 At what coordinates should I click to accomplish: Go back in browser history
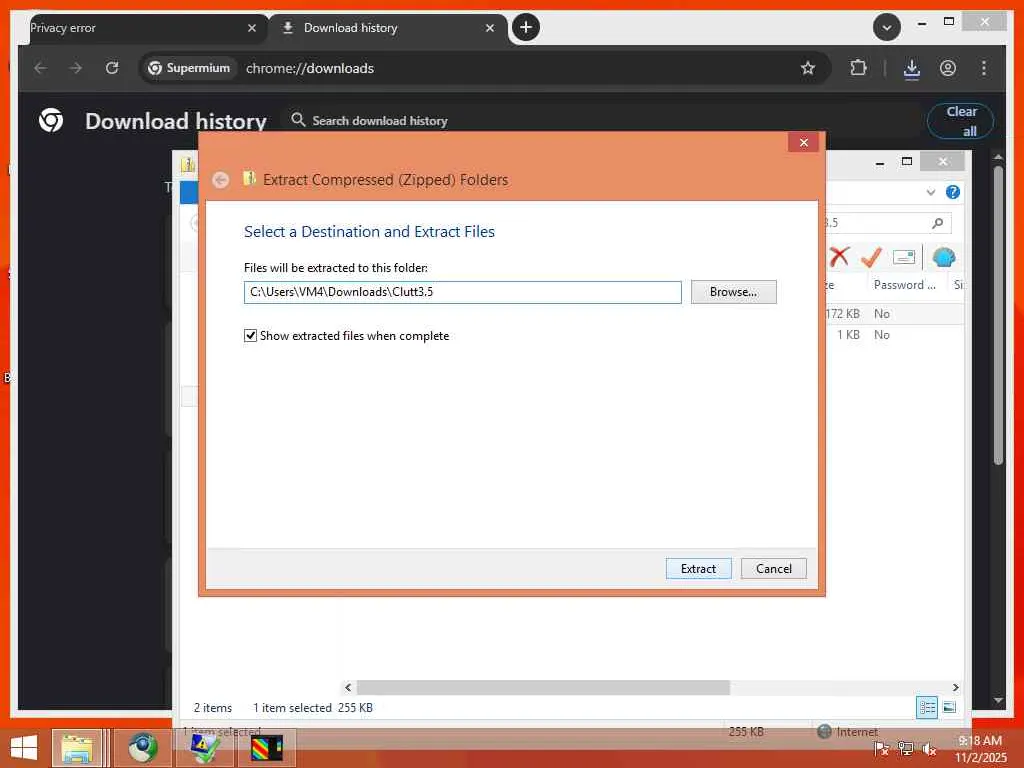[x=40, y=68]
